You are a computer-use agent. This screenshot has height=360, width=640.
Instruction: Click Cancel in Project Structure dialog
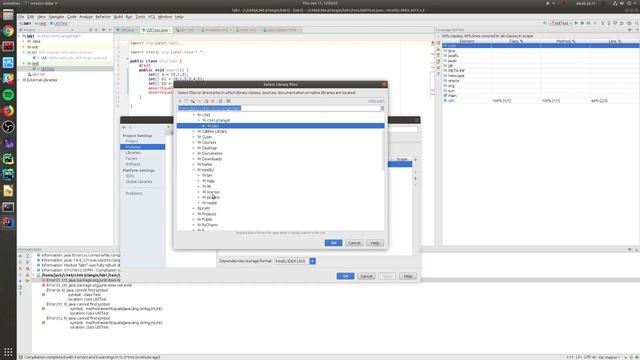pyautogui.click(x=366, y=276)
